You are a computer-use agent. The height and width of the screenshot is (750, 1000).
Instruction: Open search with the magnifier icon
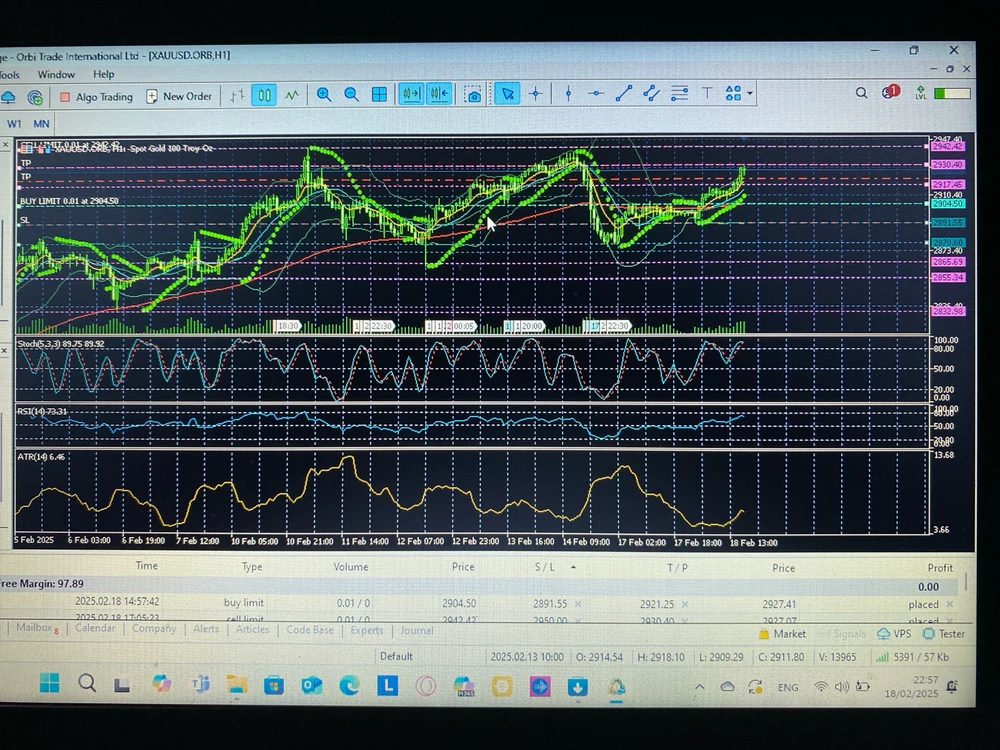[861, 93]
